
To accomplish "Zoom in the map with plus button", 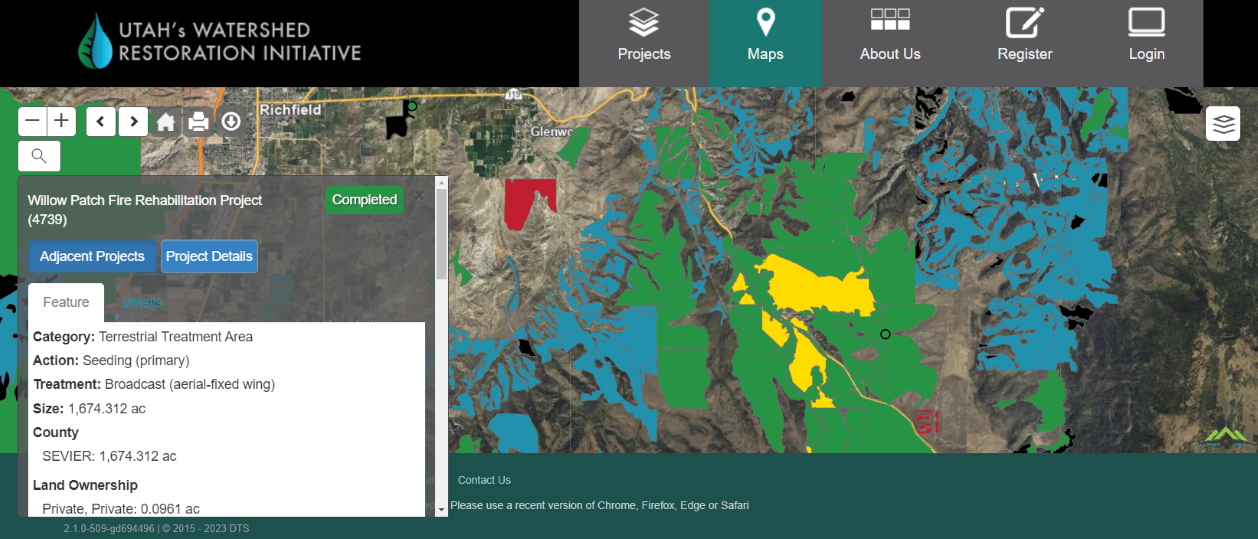I will [62, 121].
